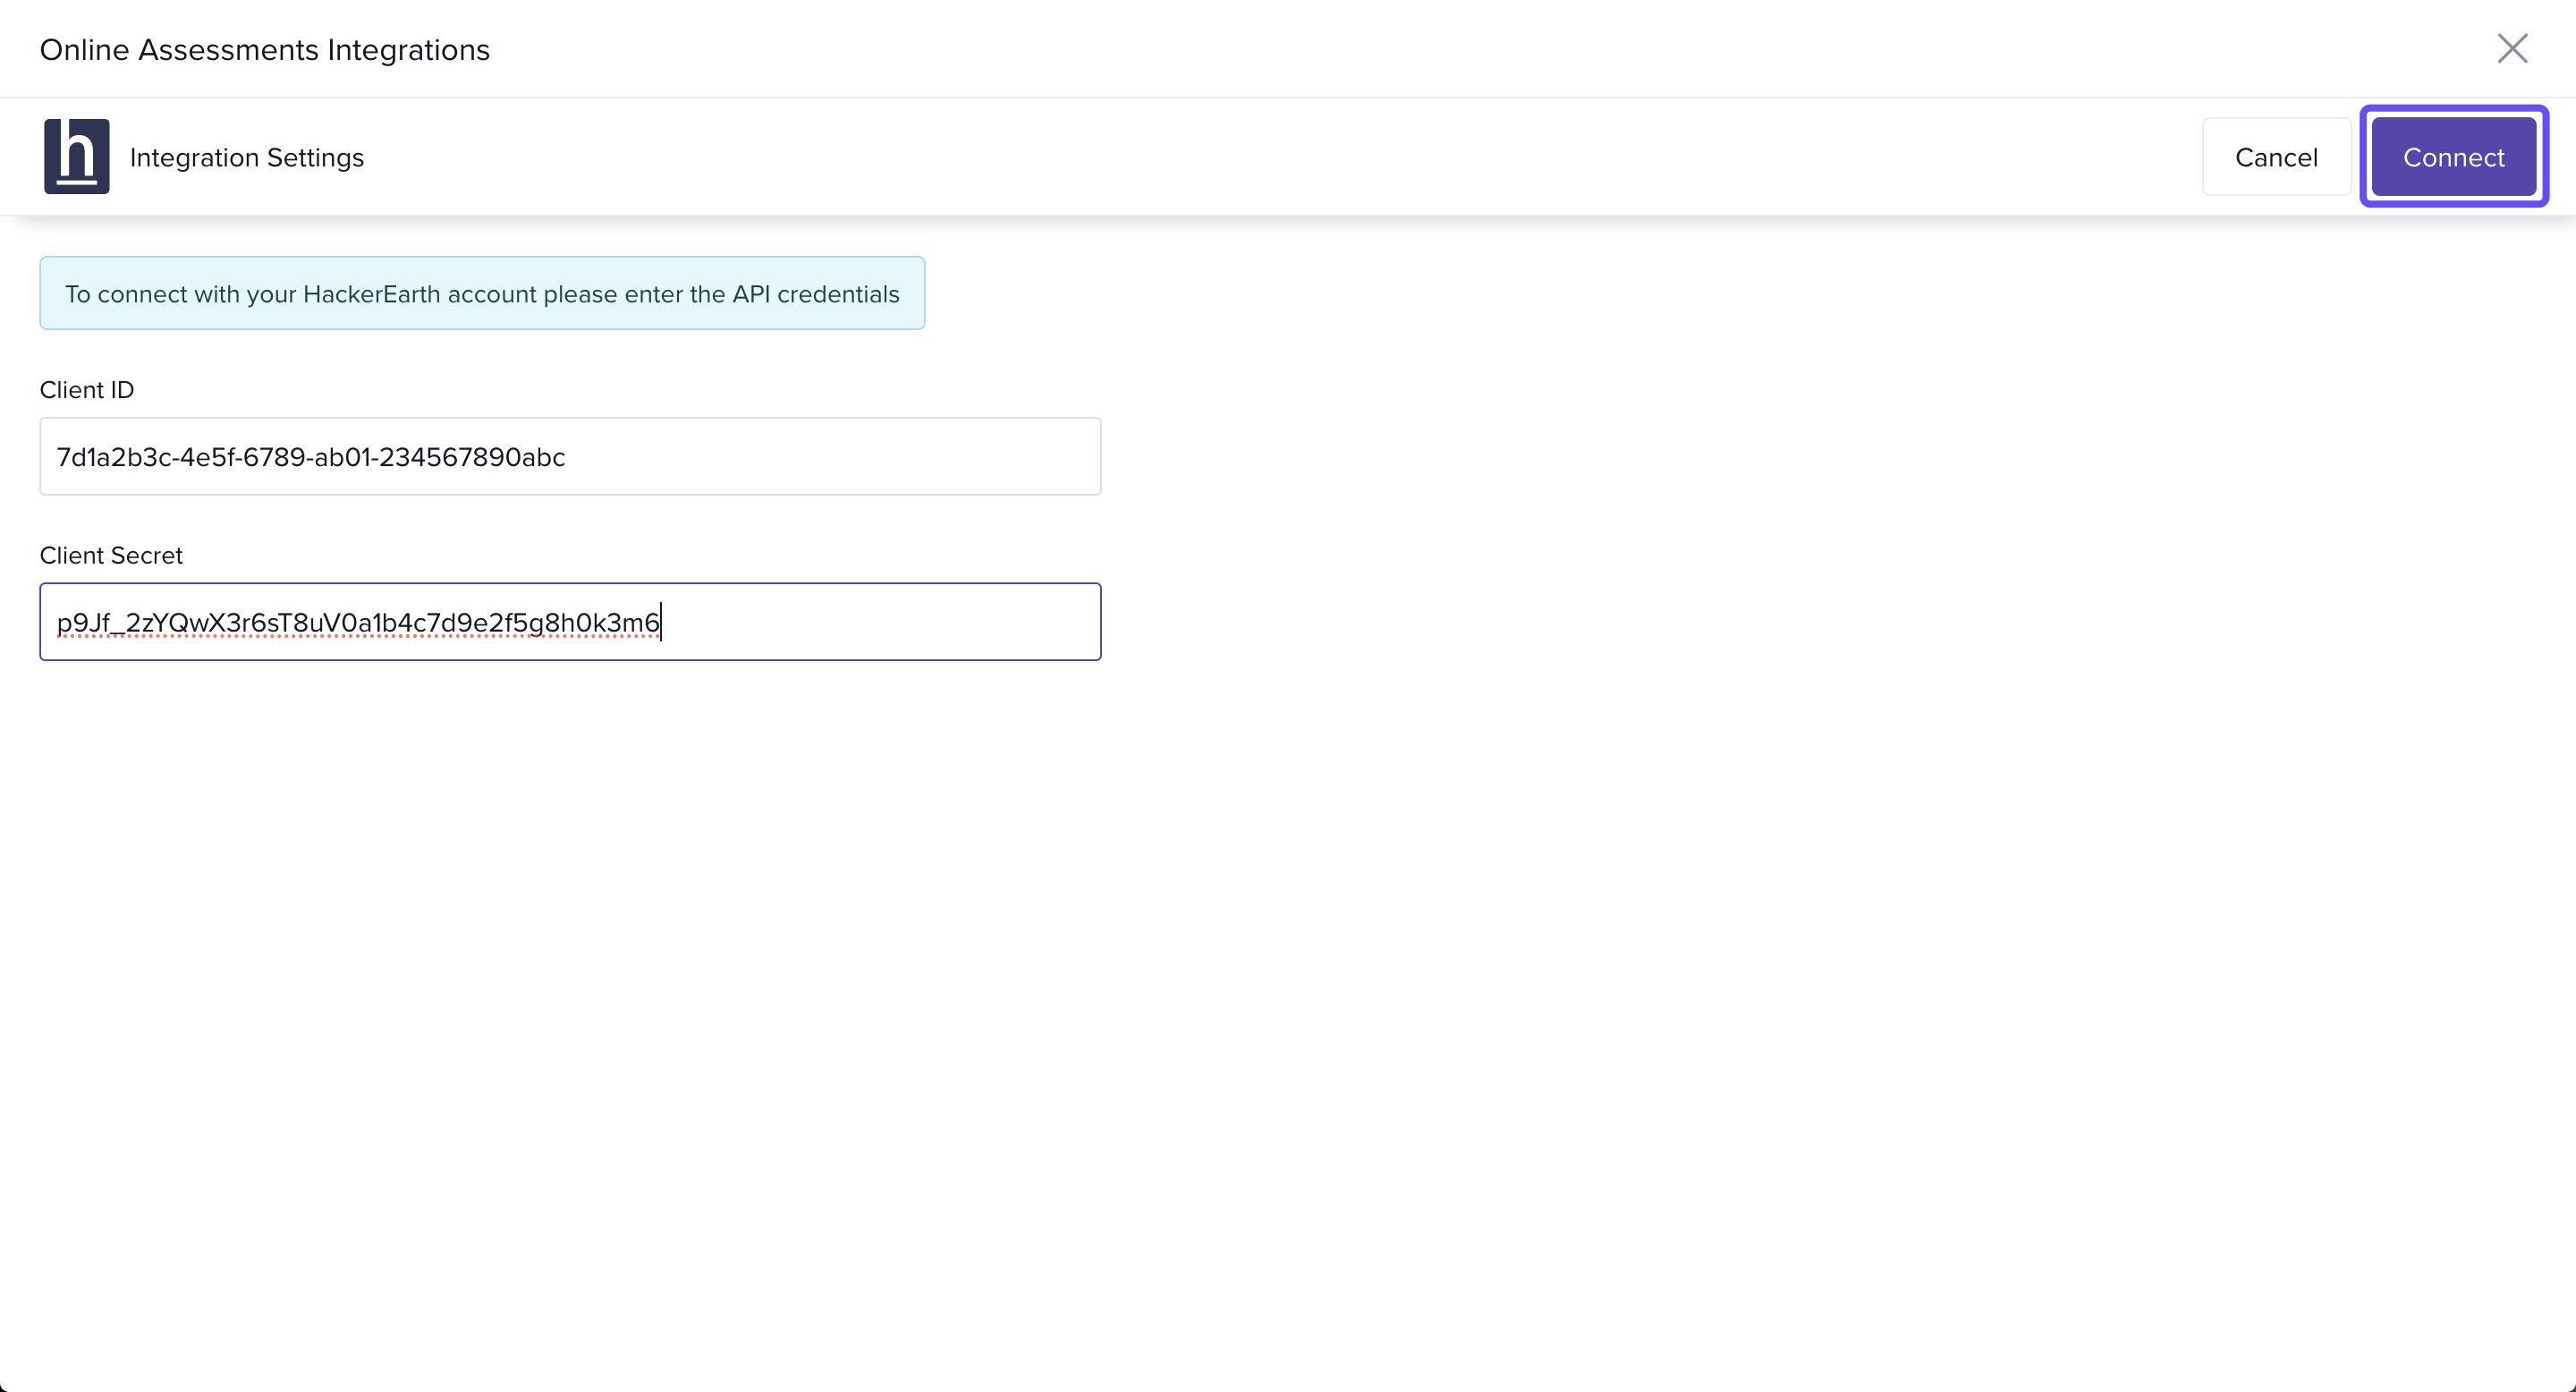
Task: Click the Online Assessments Integrations title
Action: [x=264, y=50]
